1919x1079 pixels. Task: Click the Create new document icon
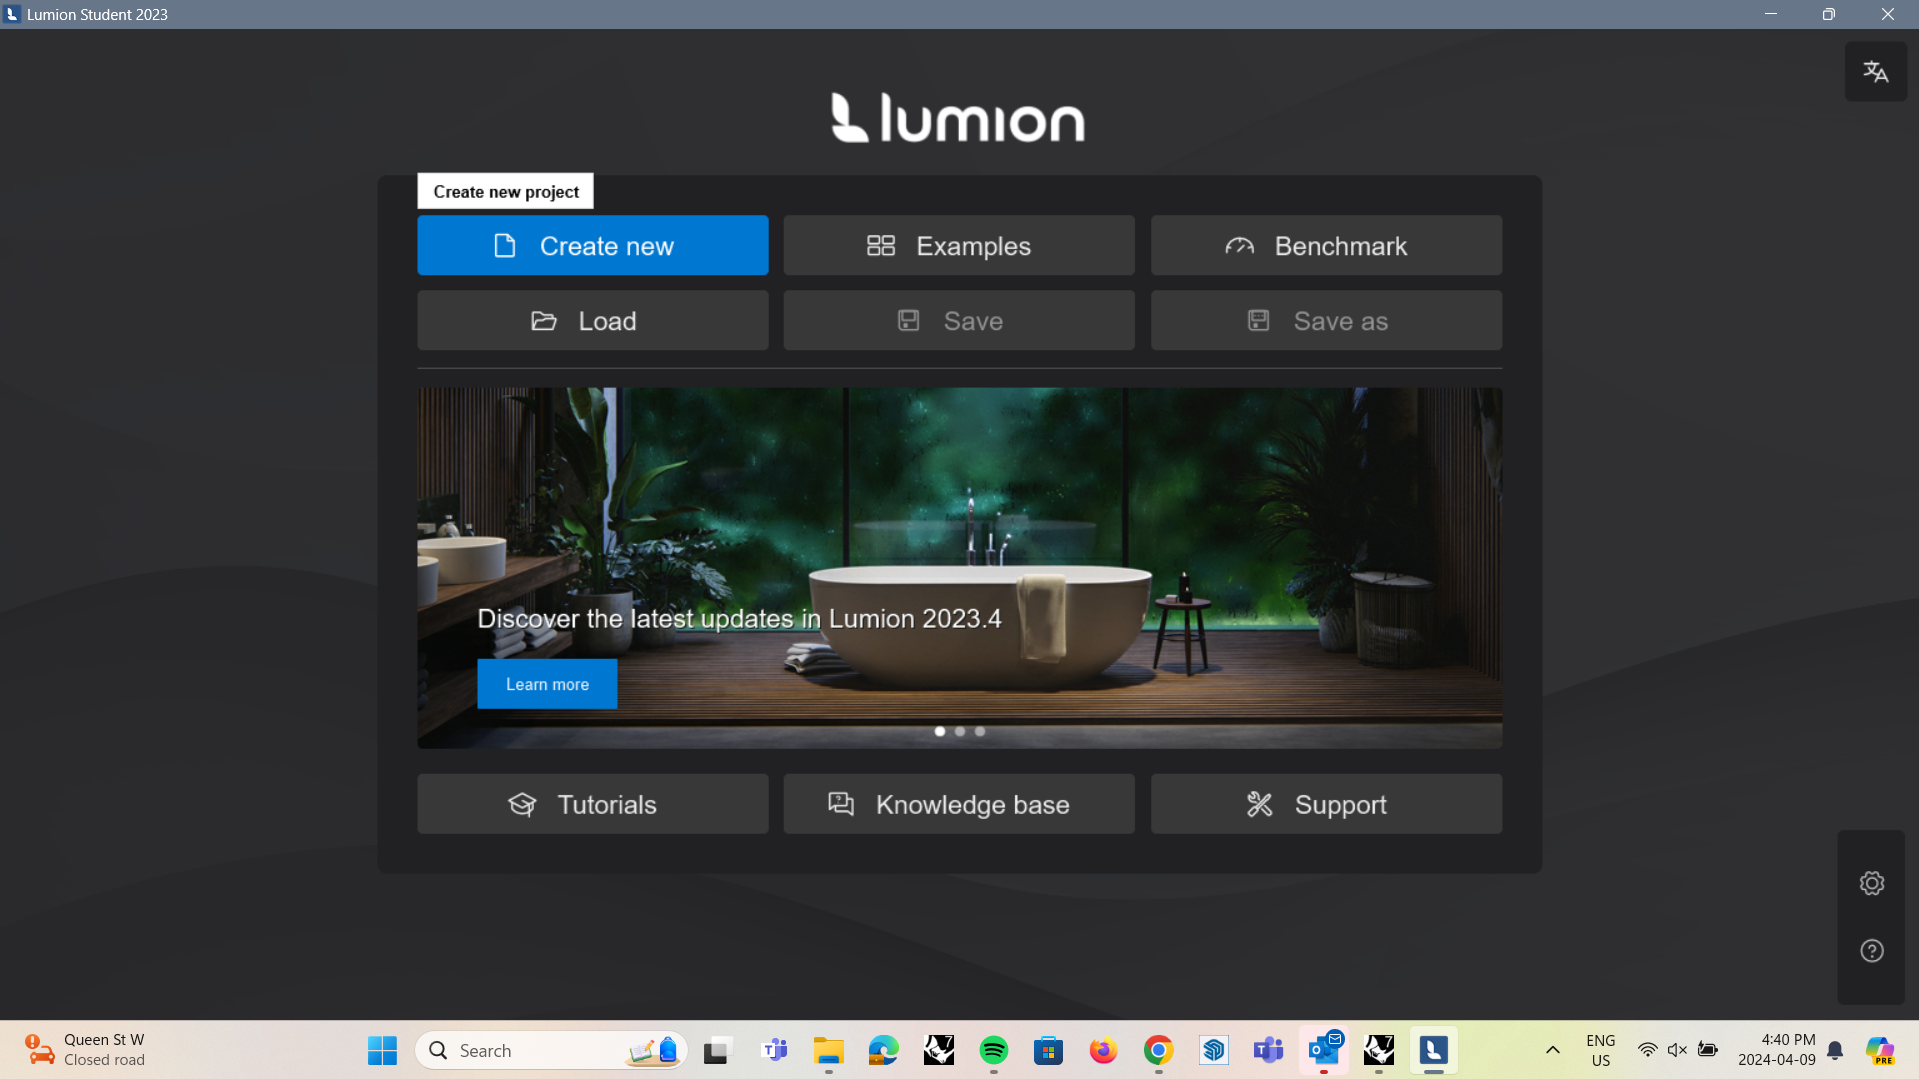point(504,245)
